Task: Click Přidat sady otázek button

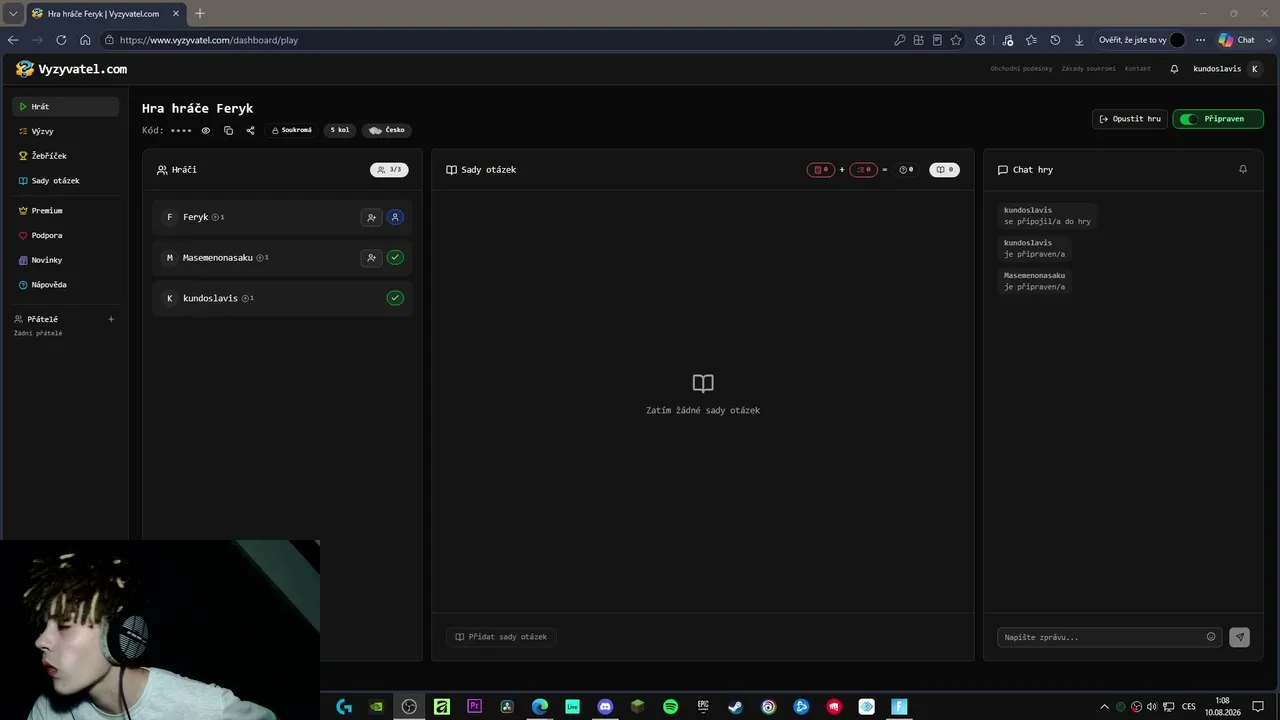Action: click(501, 637)
